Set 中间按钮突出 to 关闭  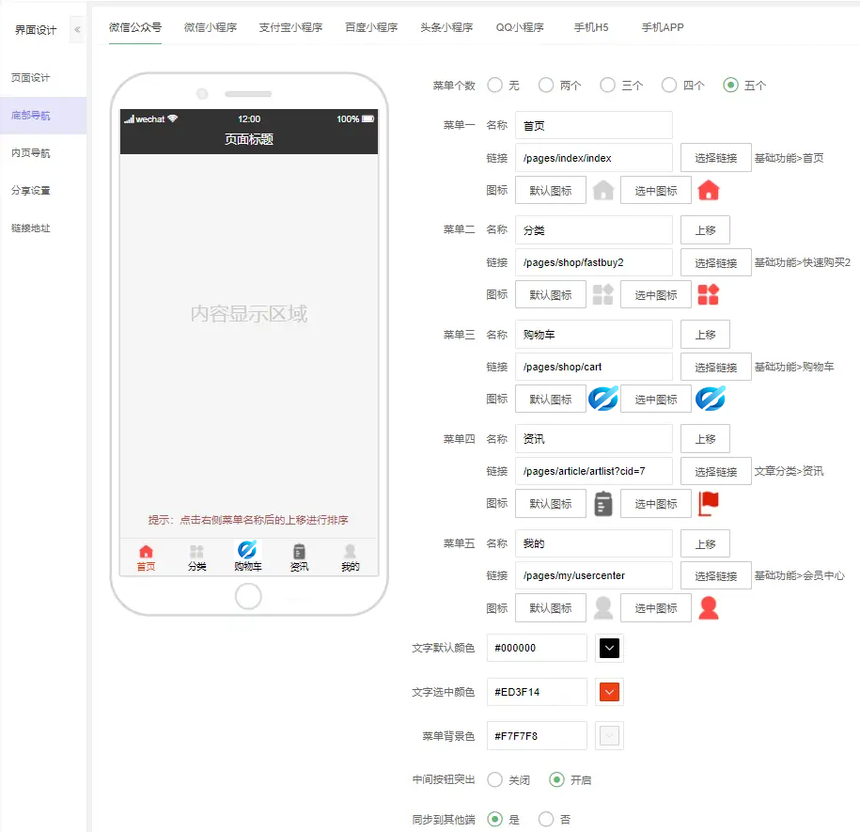point(495,779)
